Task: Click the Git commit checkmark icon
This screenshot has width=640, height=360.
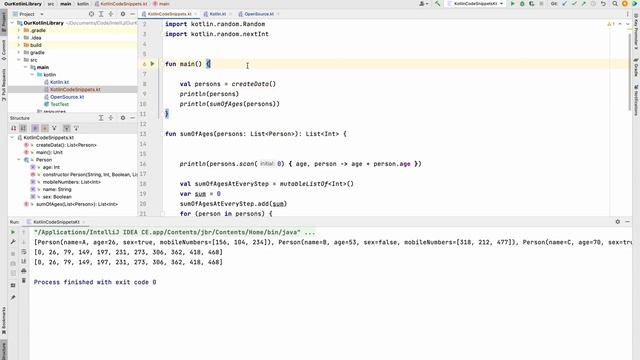Action: [x=574, y=4]
